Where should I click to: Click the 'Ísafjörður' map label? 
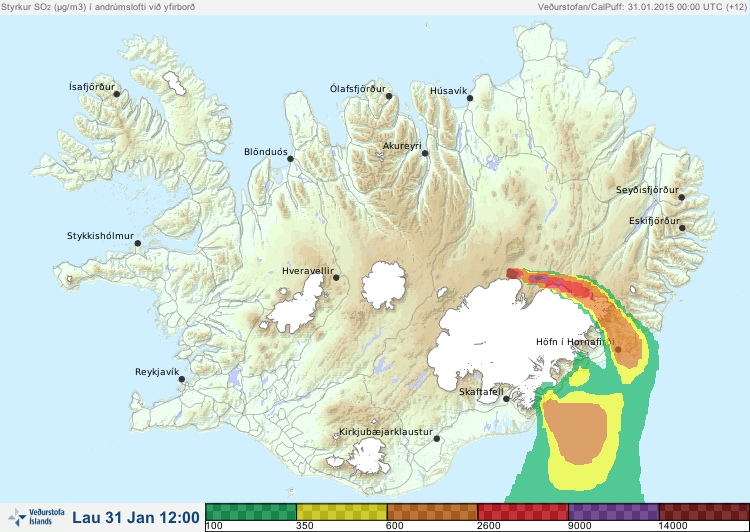[x=92, y=87]
